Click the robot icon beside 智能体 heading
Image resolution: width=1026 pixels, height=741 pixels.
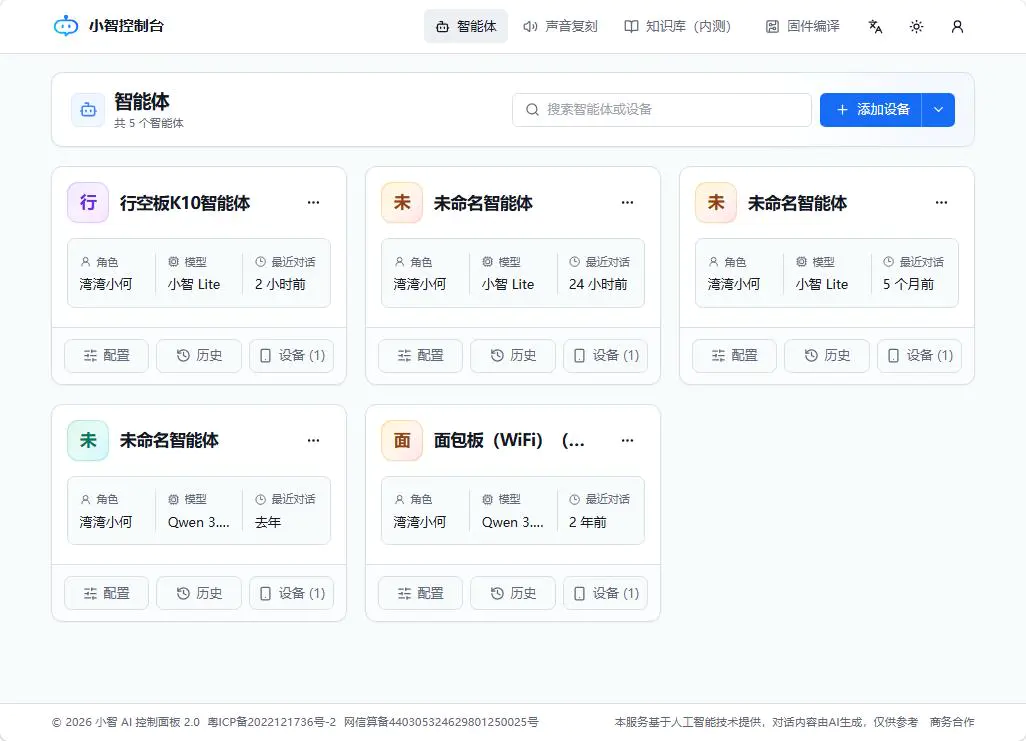tap(88, 110)
